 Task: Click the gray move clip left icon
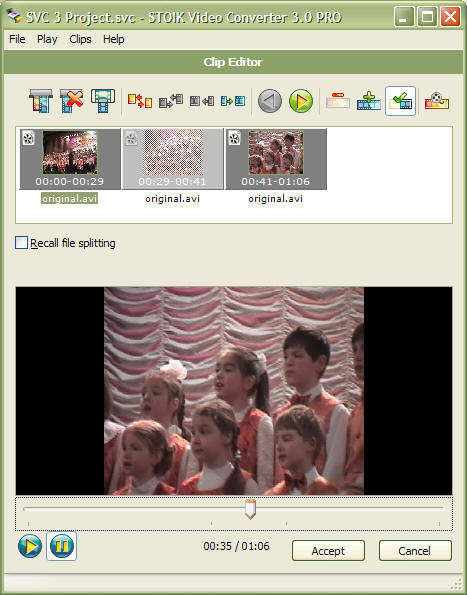(x=201, y=101)
